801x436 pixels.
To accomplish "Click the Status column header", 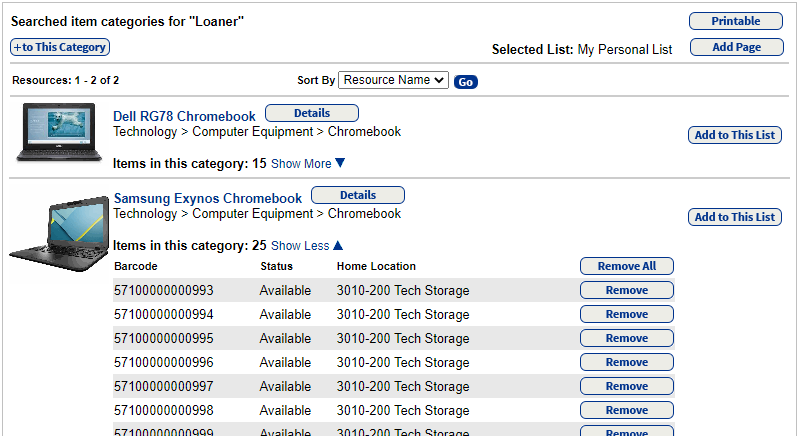I will coord(276,266).
